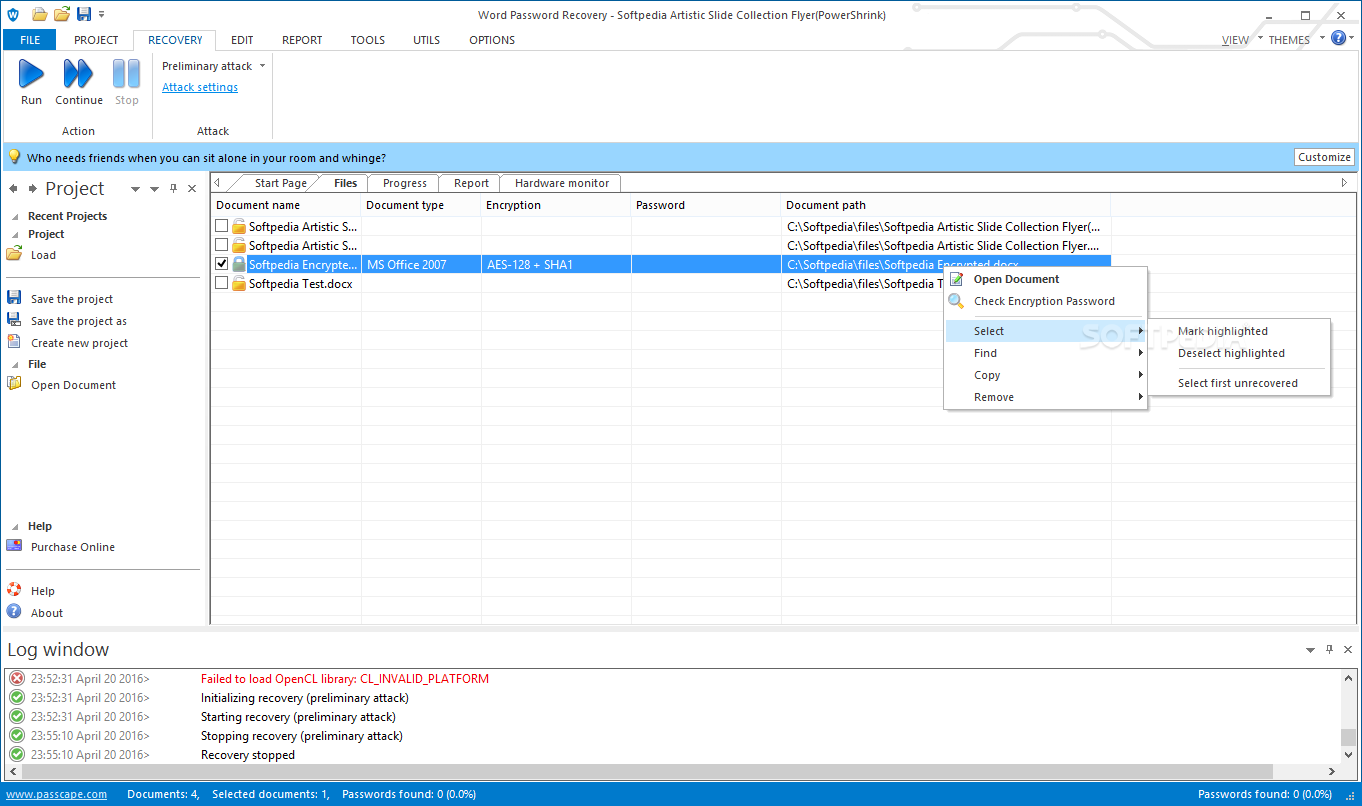Open the Attack settings link

(x=200, y=87)
